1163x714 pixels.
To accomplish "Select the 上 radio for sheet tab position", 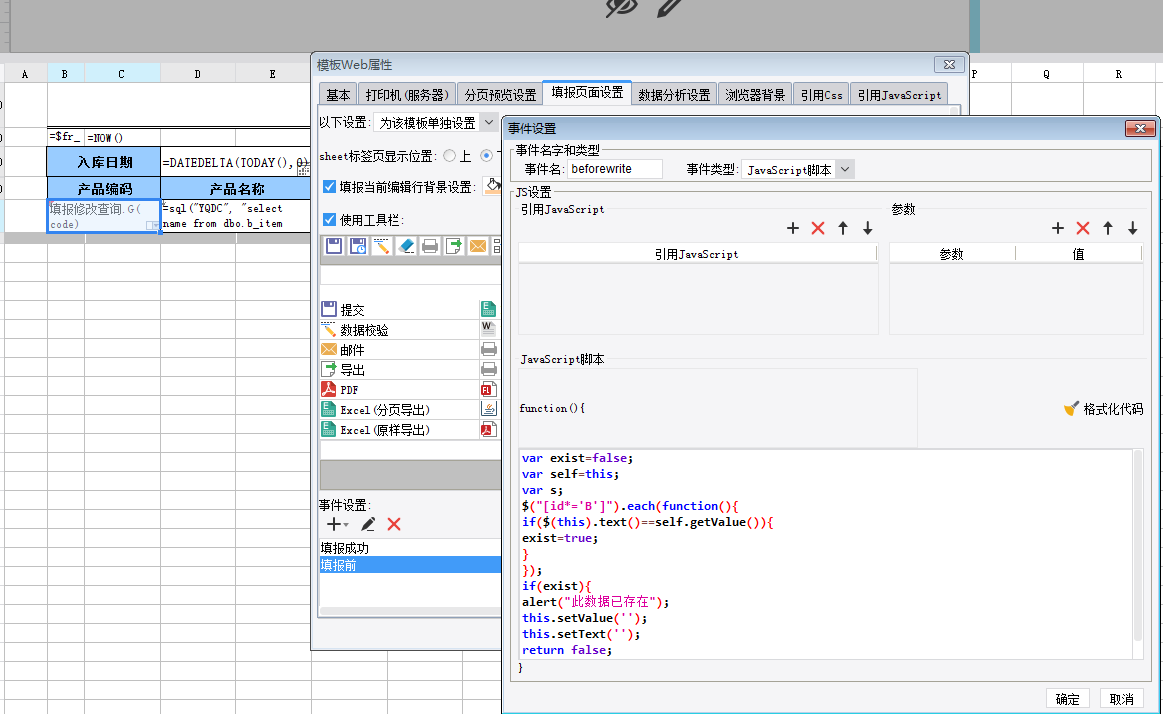I will point(449,156).
